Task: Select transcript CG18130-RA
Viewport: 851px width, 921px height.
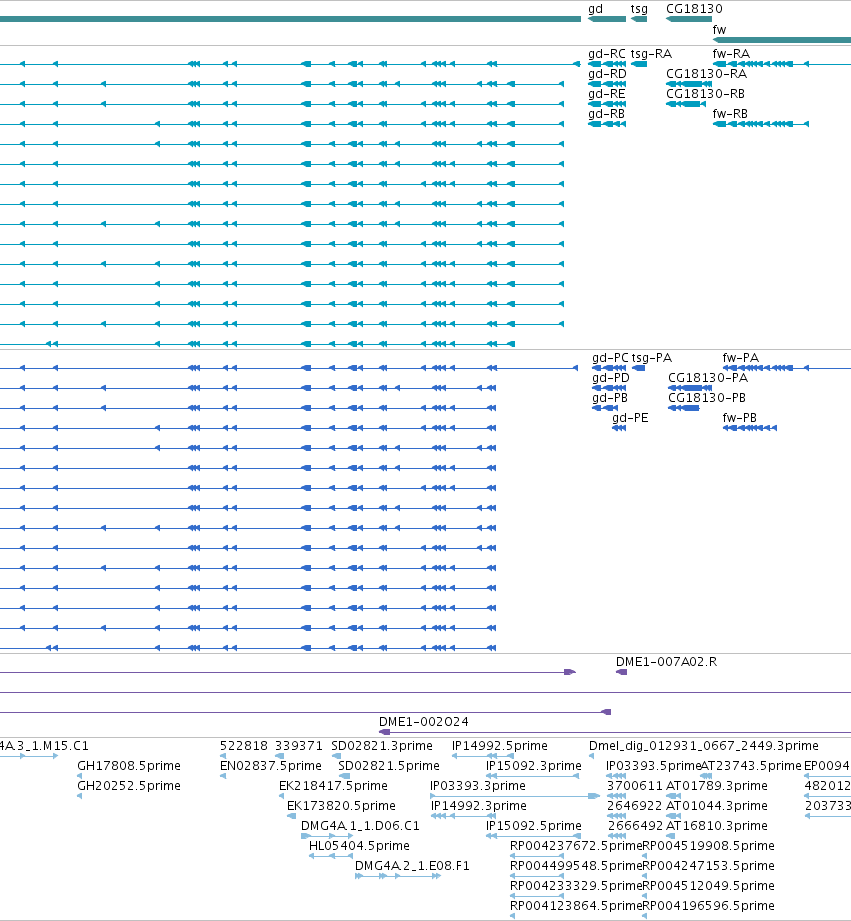Action: (x=707, y=74)
